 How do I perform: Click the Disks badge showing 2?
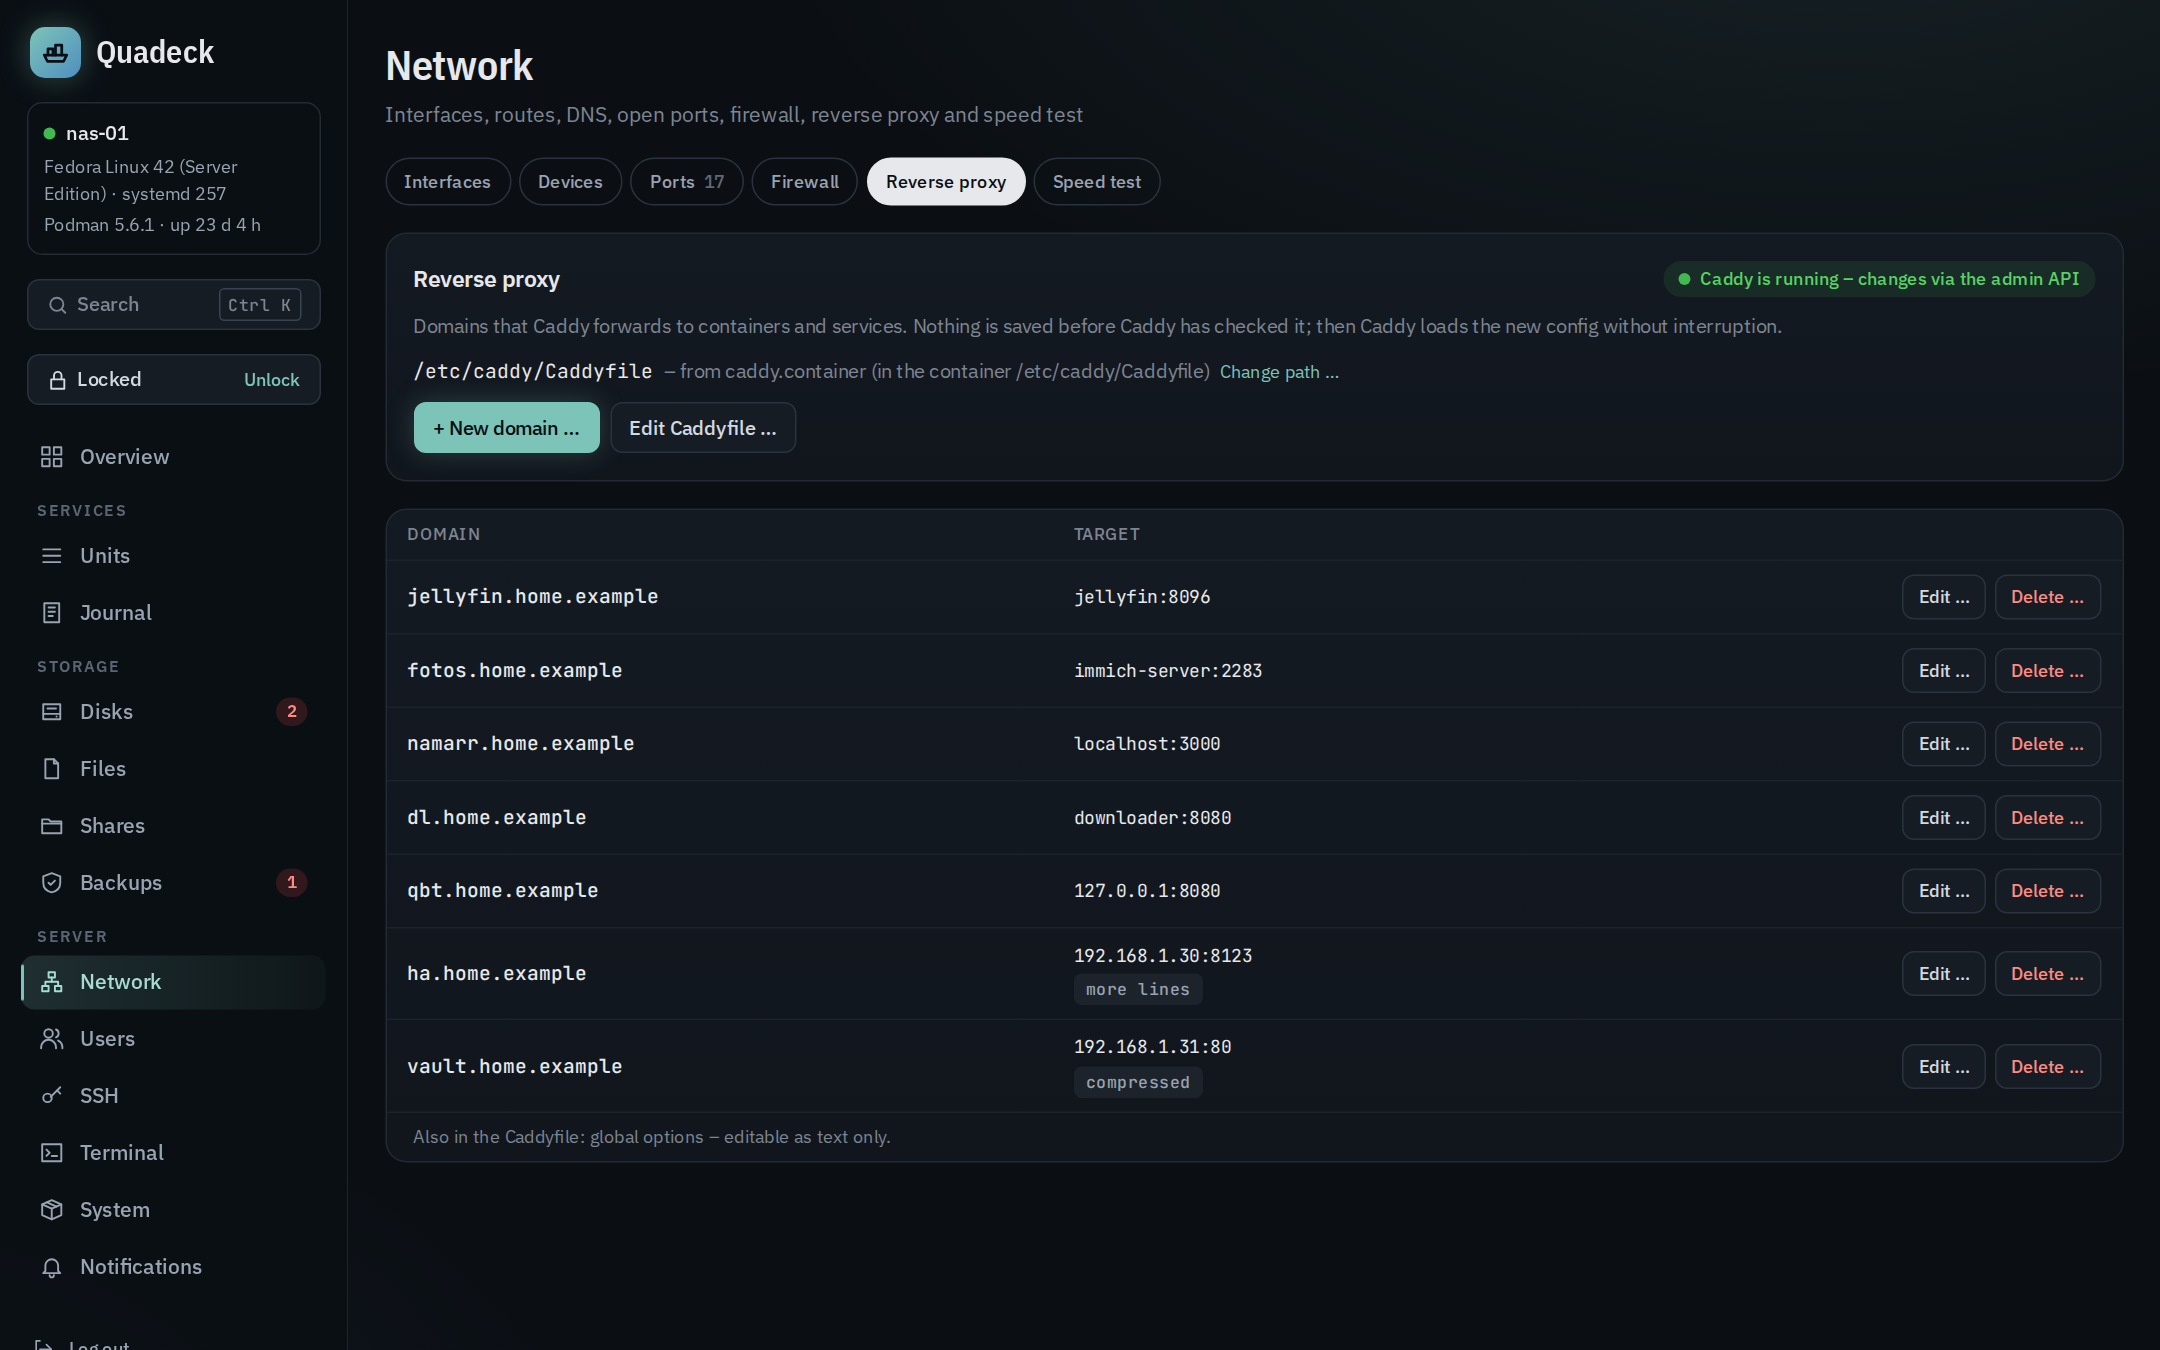click(291, 712)
